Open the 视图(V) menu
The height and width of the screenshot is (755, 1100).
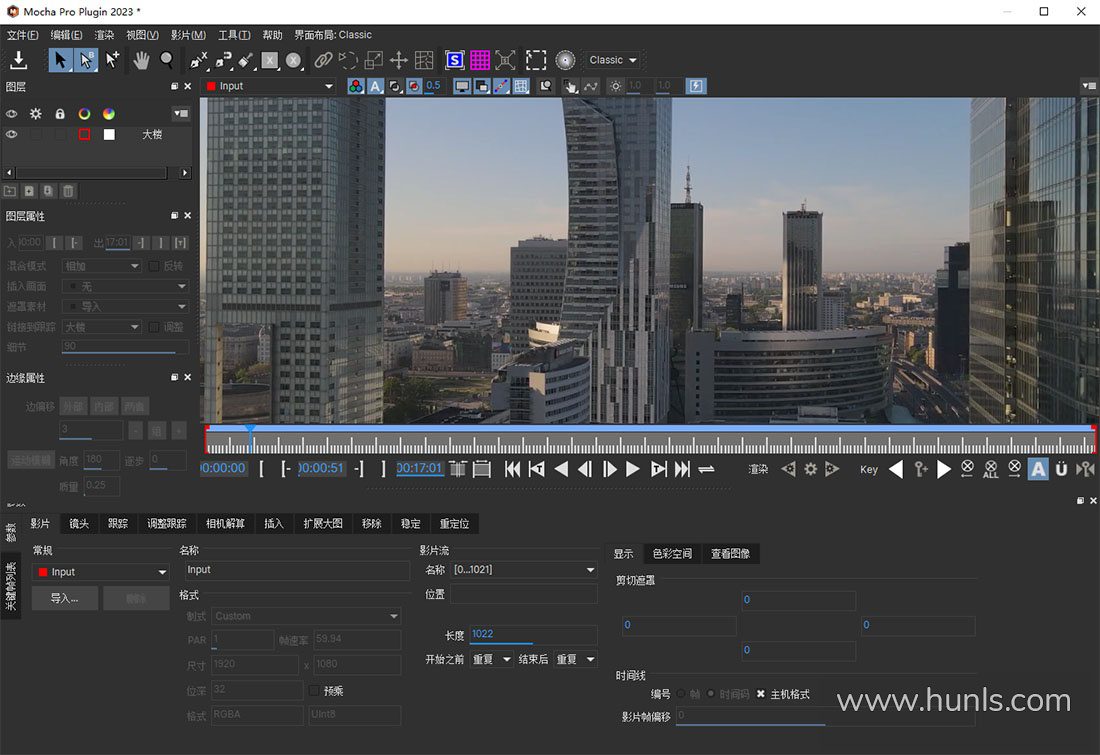point(142,35)
